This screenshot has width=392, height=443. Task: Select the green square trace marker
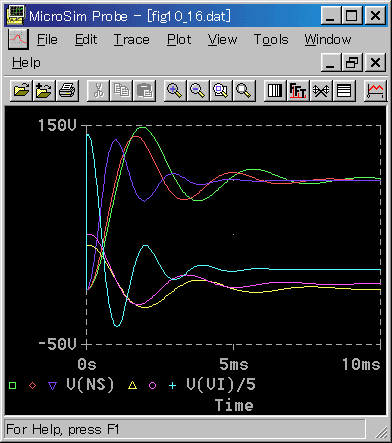13,386
